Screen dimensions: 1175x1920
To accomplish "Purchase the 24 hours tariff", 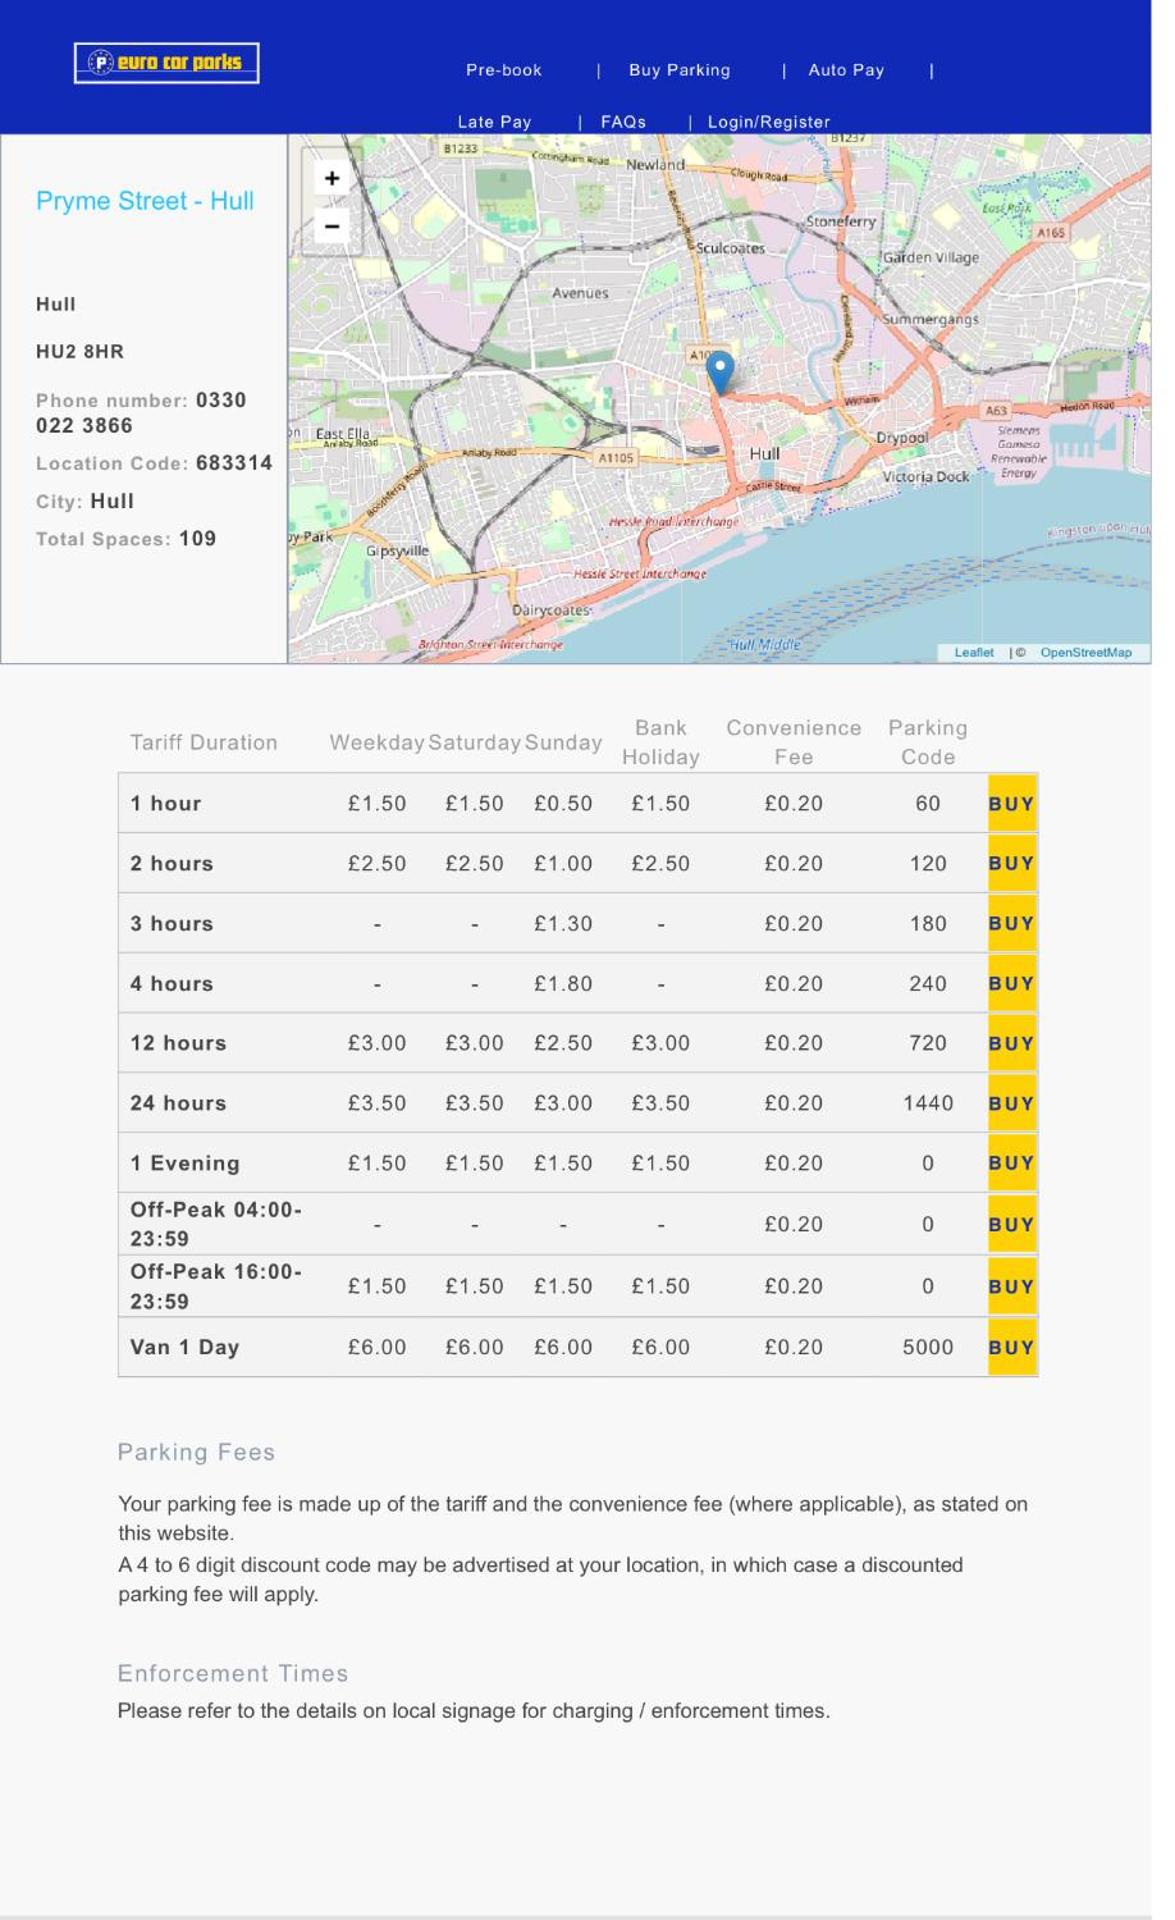I will pos(1011,1104).
